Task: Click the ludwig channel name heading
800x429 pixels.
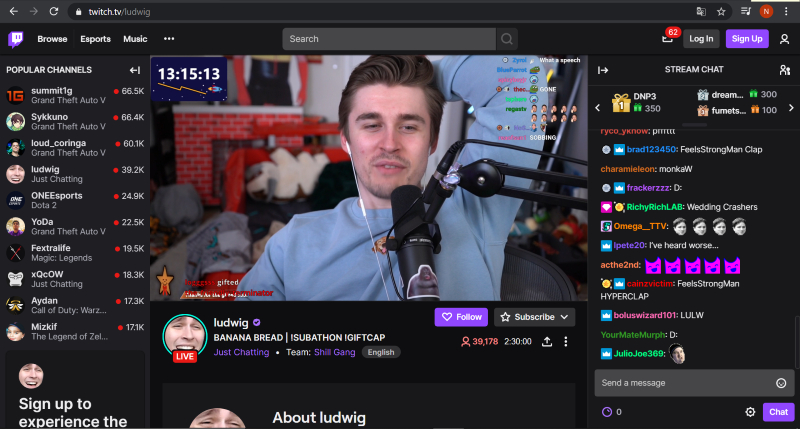Action: click(231, 322)
